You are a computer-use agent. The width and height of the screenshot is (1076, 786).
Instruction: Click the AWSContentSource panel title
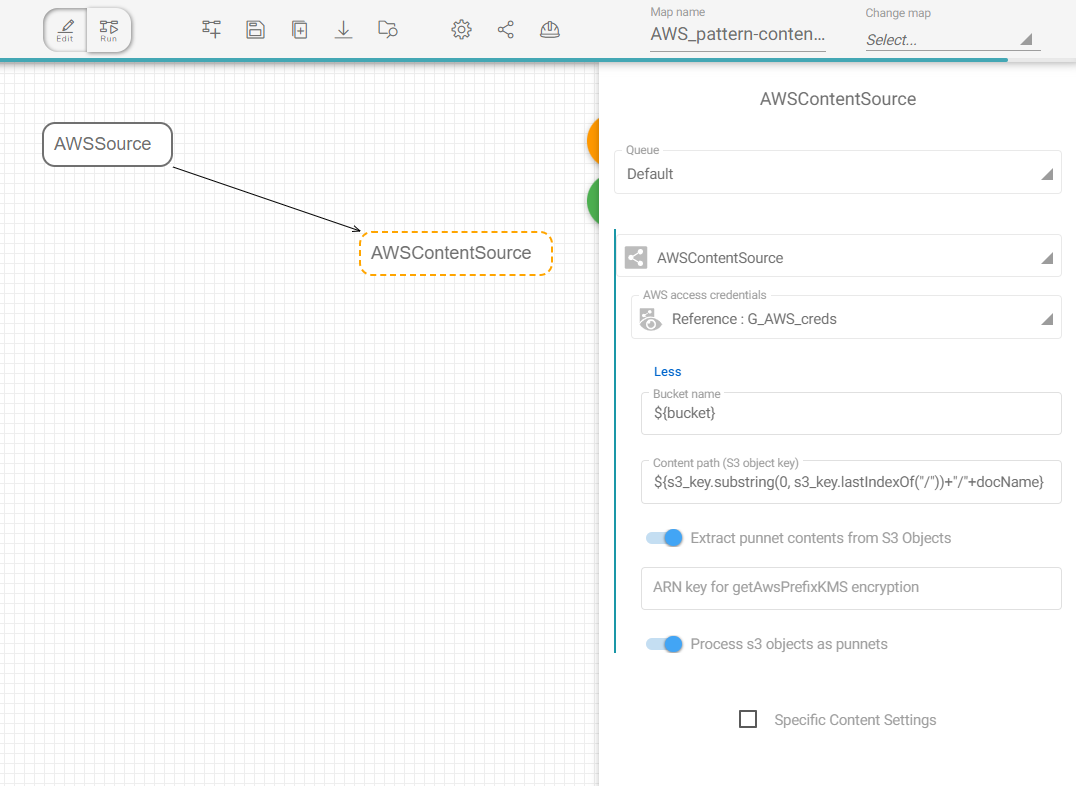pyautogui.click(x=837, y=99)
